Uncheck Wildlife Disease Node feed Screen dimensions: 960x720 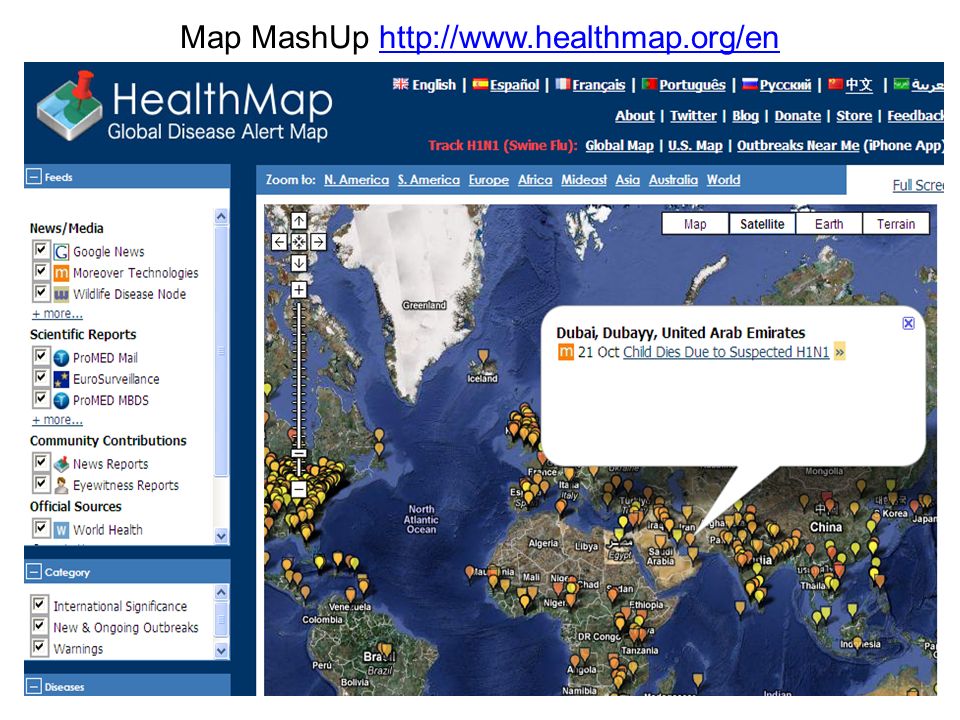pyautogui.click(x=40, y=293)
